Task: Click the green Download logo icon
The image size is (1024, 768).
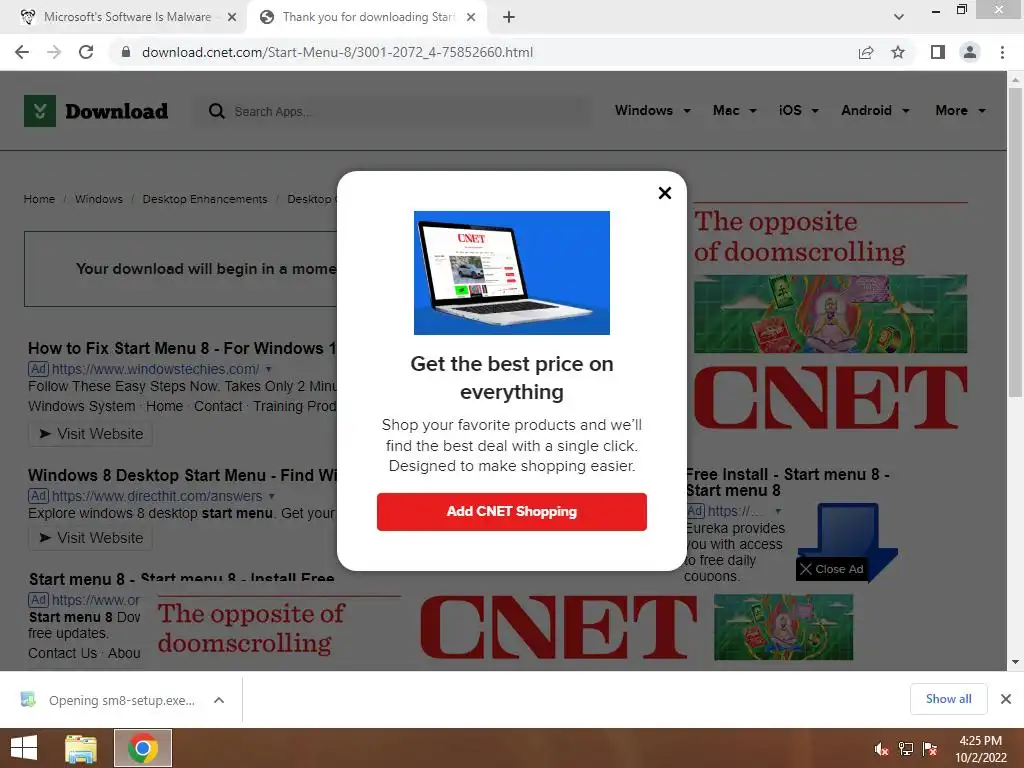Action: coord(40,111)
